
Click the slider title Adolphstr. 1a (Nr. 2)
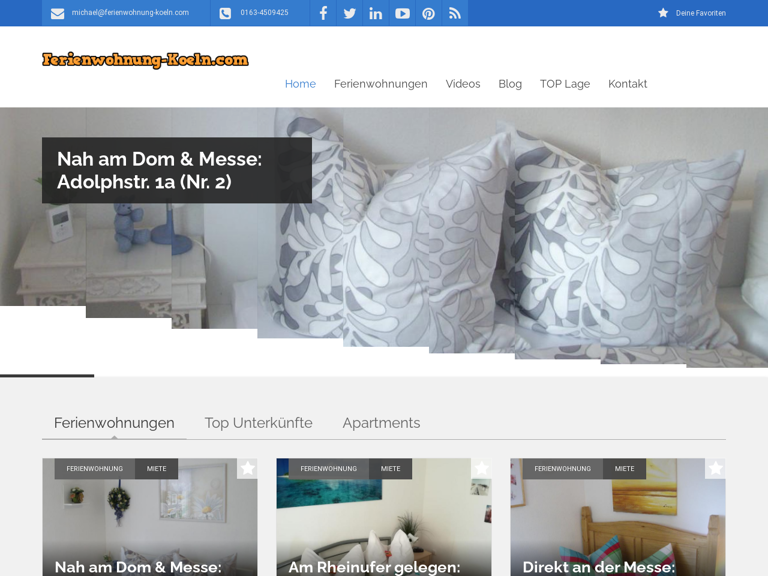pos(160,170)
